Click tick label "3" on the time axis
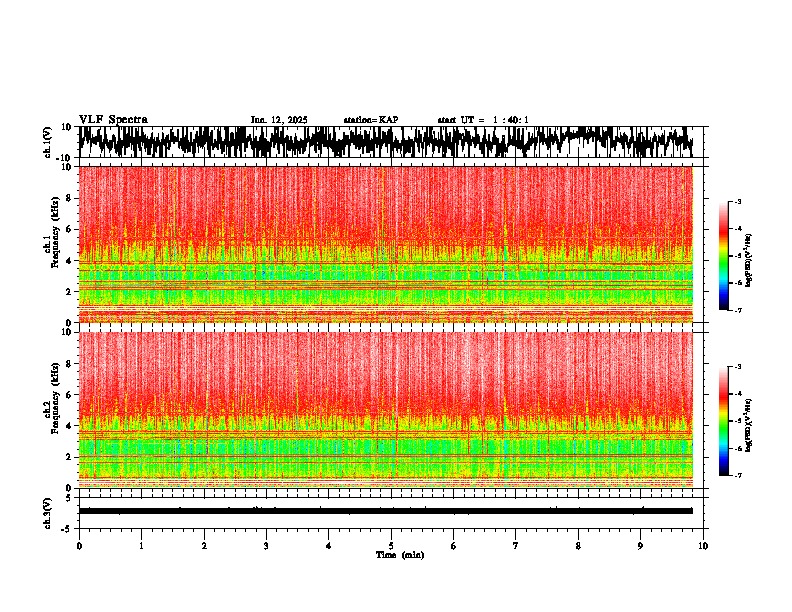The image size is (792, 612). [266, 546]
